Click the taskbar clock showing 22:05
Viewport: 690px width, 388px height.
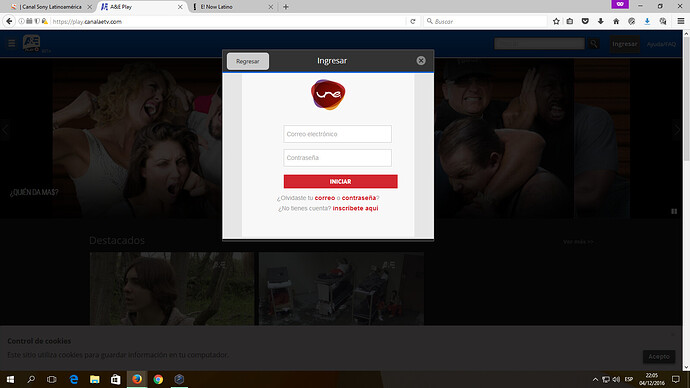[x=652, y=379]
